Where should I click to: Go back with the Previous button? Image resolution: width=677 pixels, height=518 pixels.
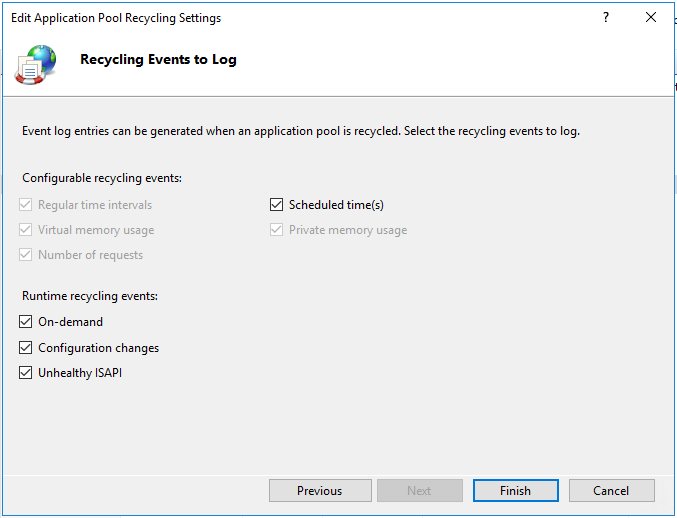coord(319,491)
